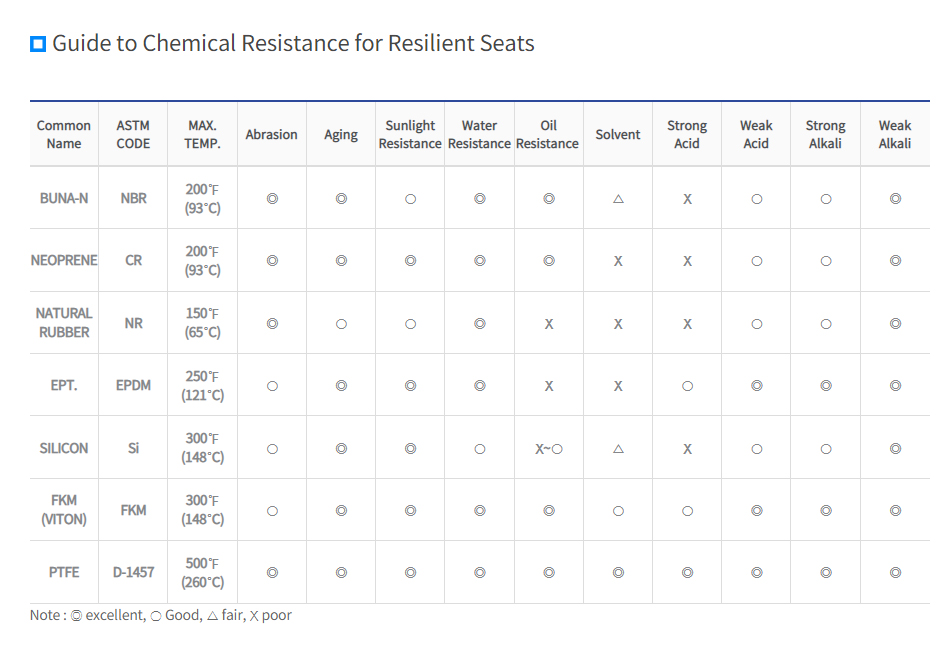
Task: Click the FKM (VITON) common name cell
Action: coord(64,510)
